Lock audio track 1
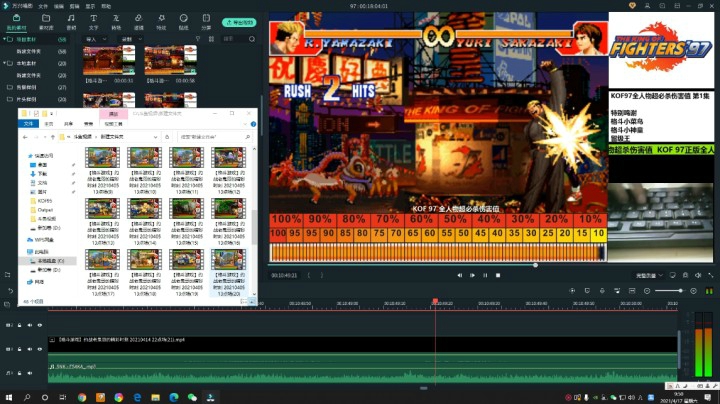720x404 pixels. (x=19, y=373)
